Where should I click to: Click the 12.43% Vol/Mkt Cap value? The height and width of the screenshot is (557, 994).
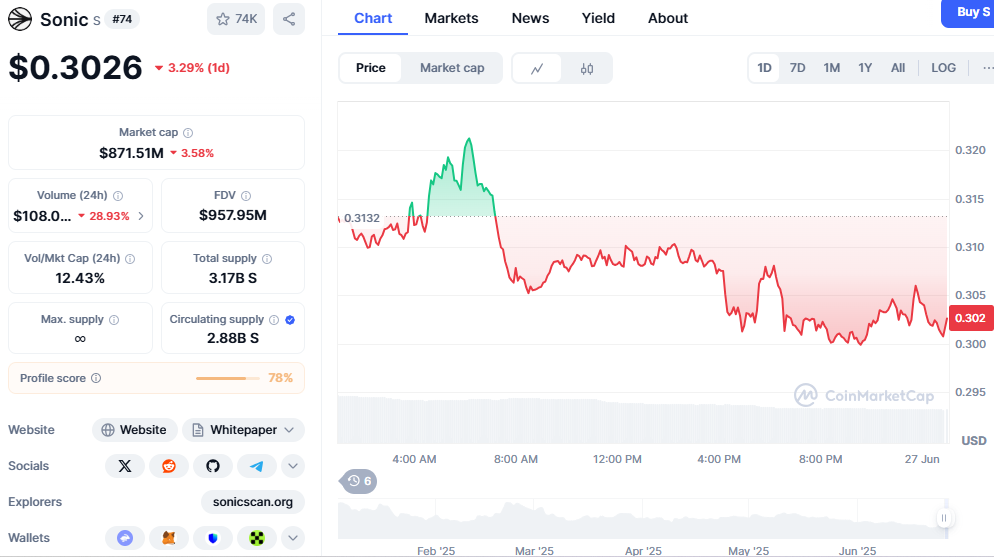80,278
